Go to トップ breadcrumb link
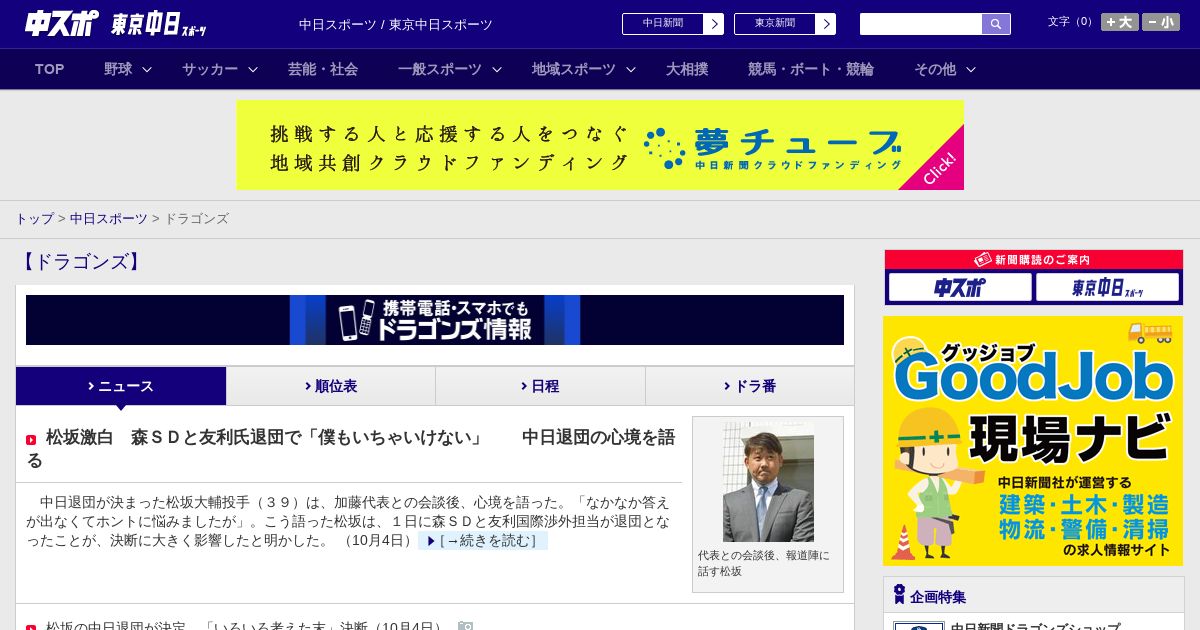This screenshot has height=630, width=1200. 34,218
